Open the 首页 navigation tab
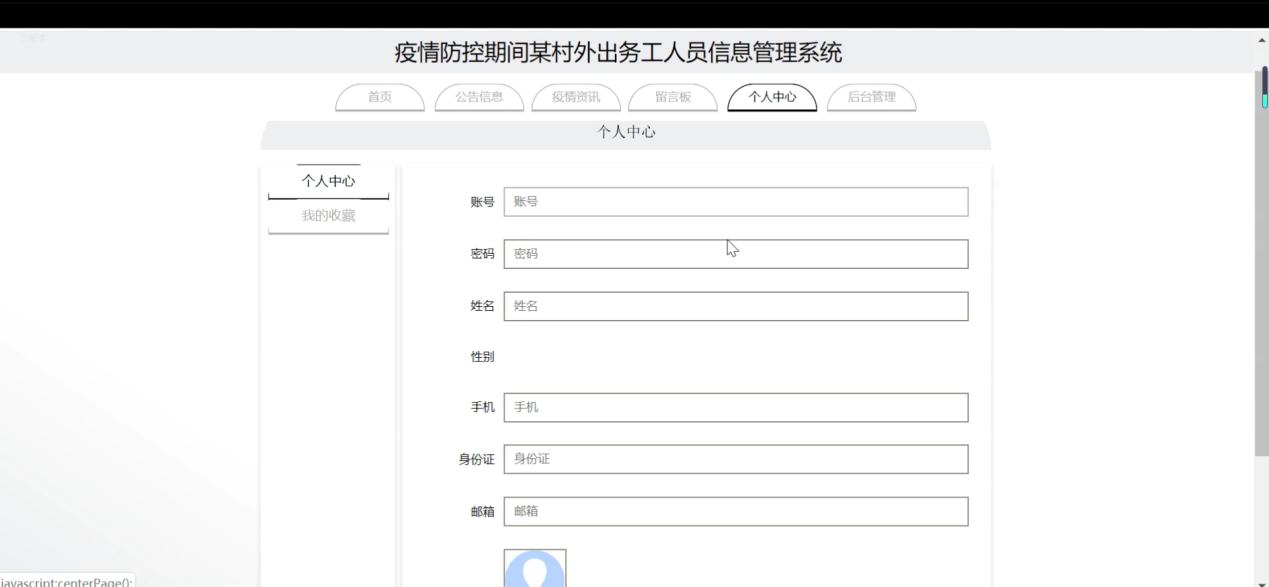This screenshot has width=1269, height=587. pos(380,97)
